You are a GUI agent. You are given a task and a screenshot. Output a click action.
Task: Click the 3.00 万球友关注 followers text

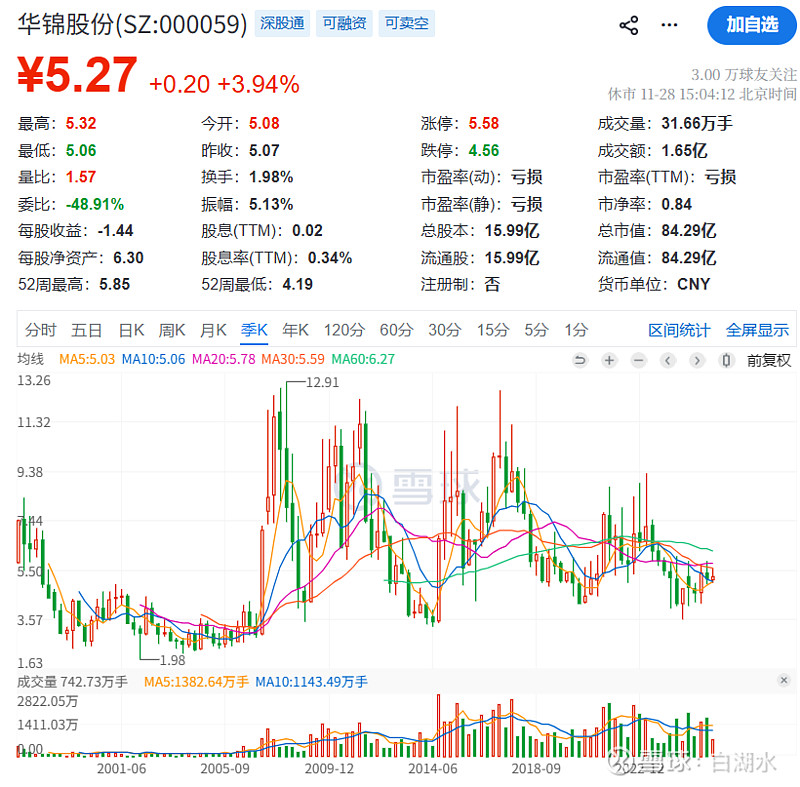(743, 74)
